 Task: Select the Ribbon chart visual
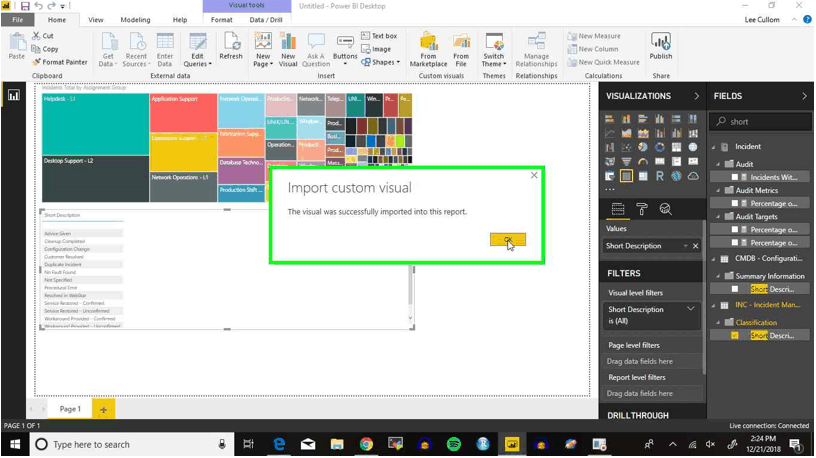click(693, 133)
